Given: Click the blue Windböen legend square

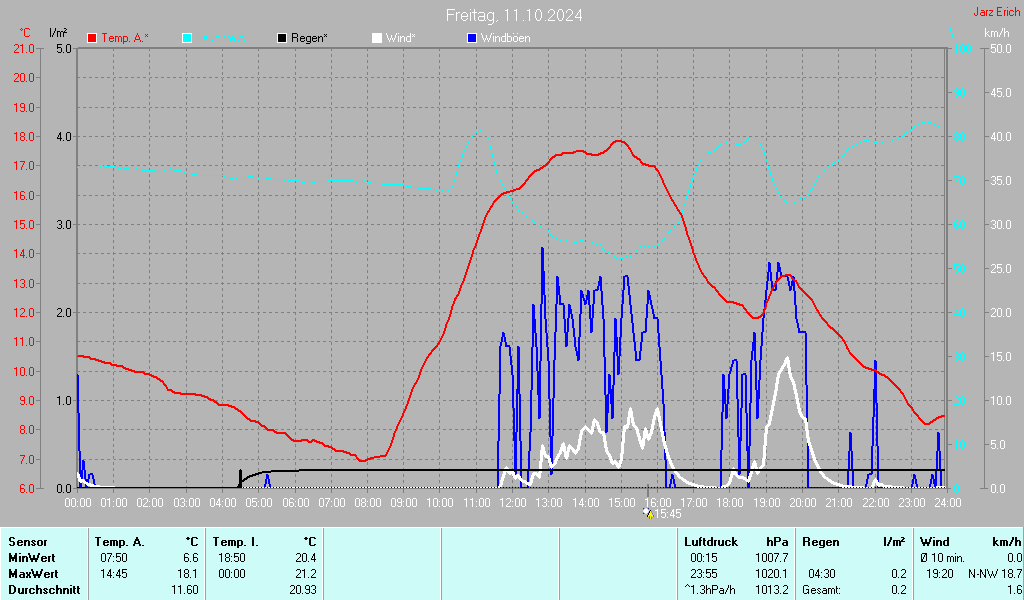Looking at the screenshot, I should click(x=472, y=38).
